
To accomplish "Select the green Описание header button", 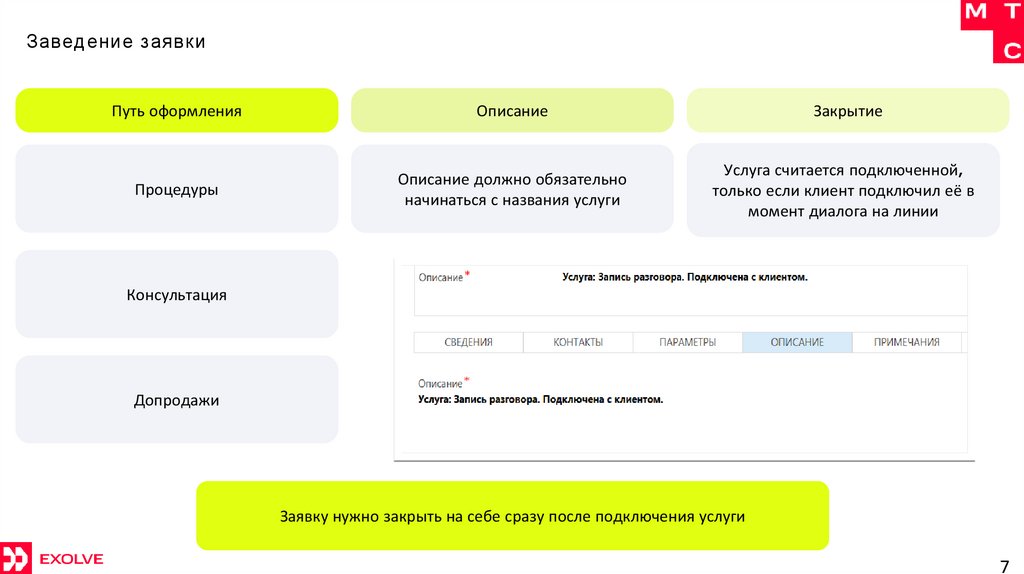I will [x=512, y=110].
